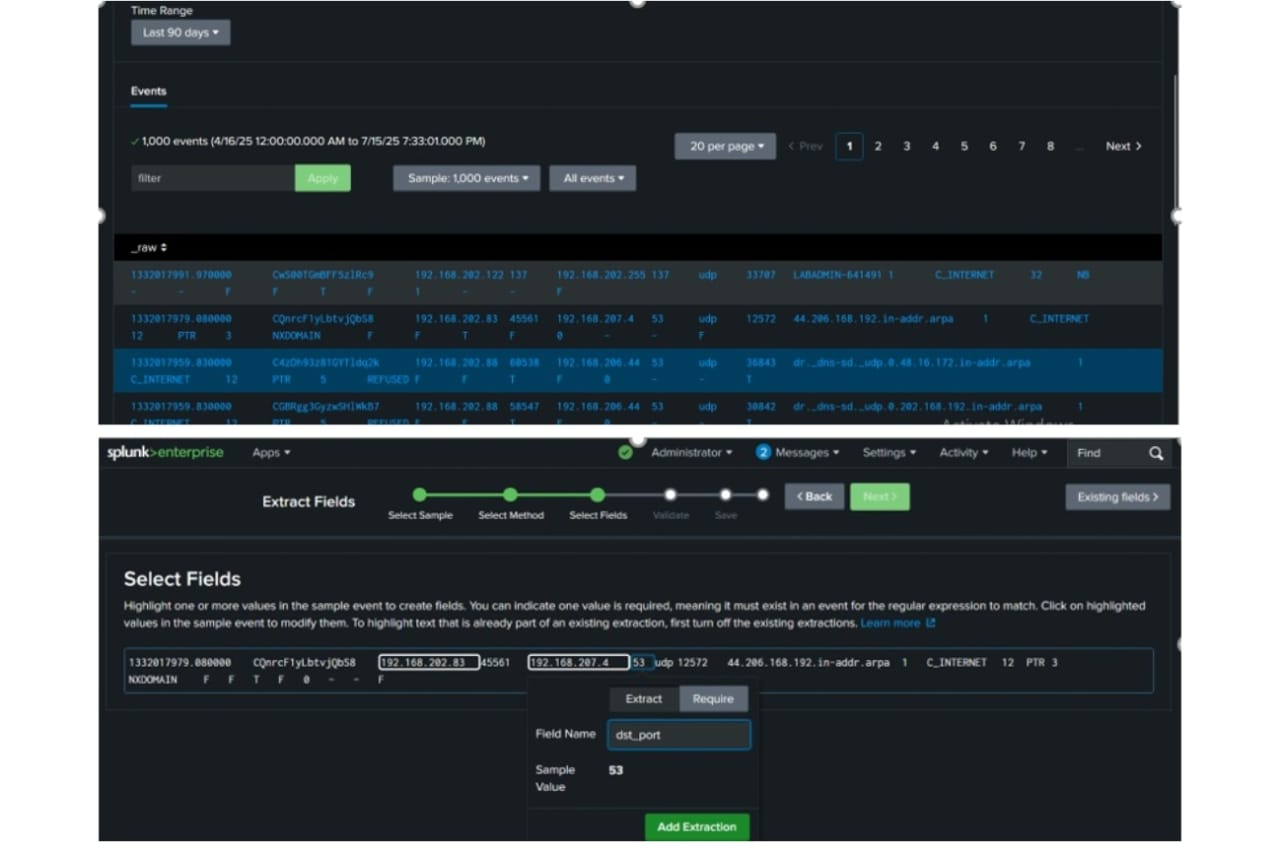
Task: Click the green Apply filter button
Action: click(x=323, y=178)
